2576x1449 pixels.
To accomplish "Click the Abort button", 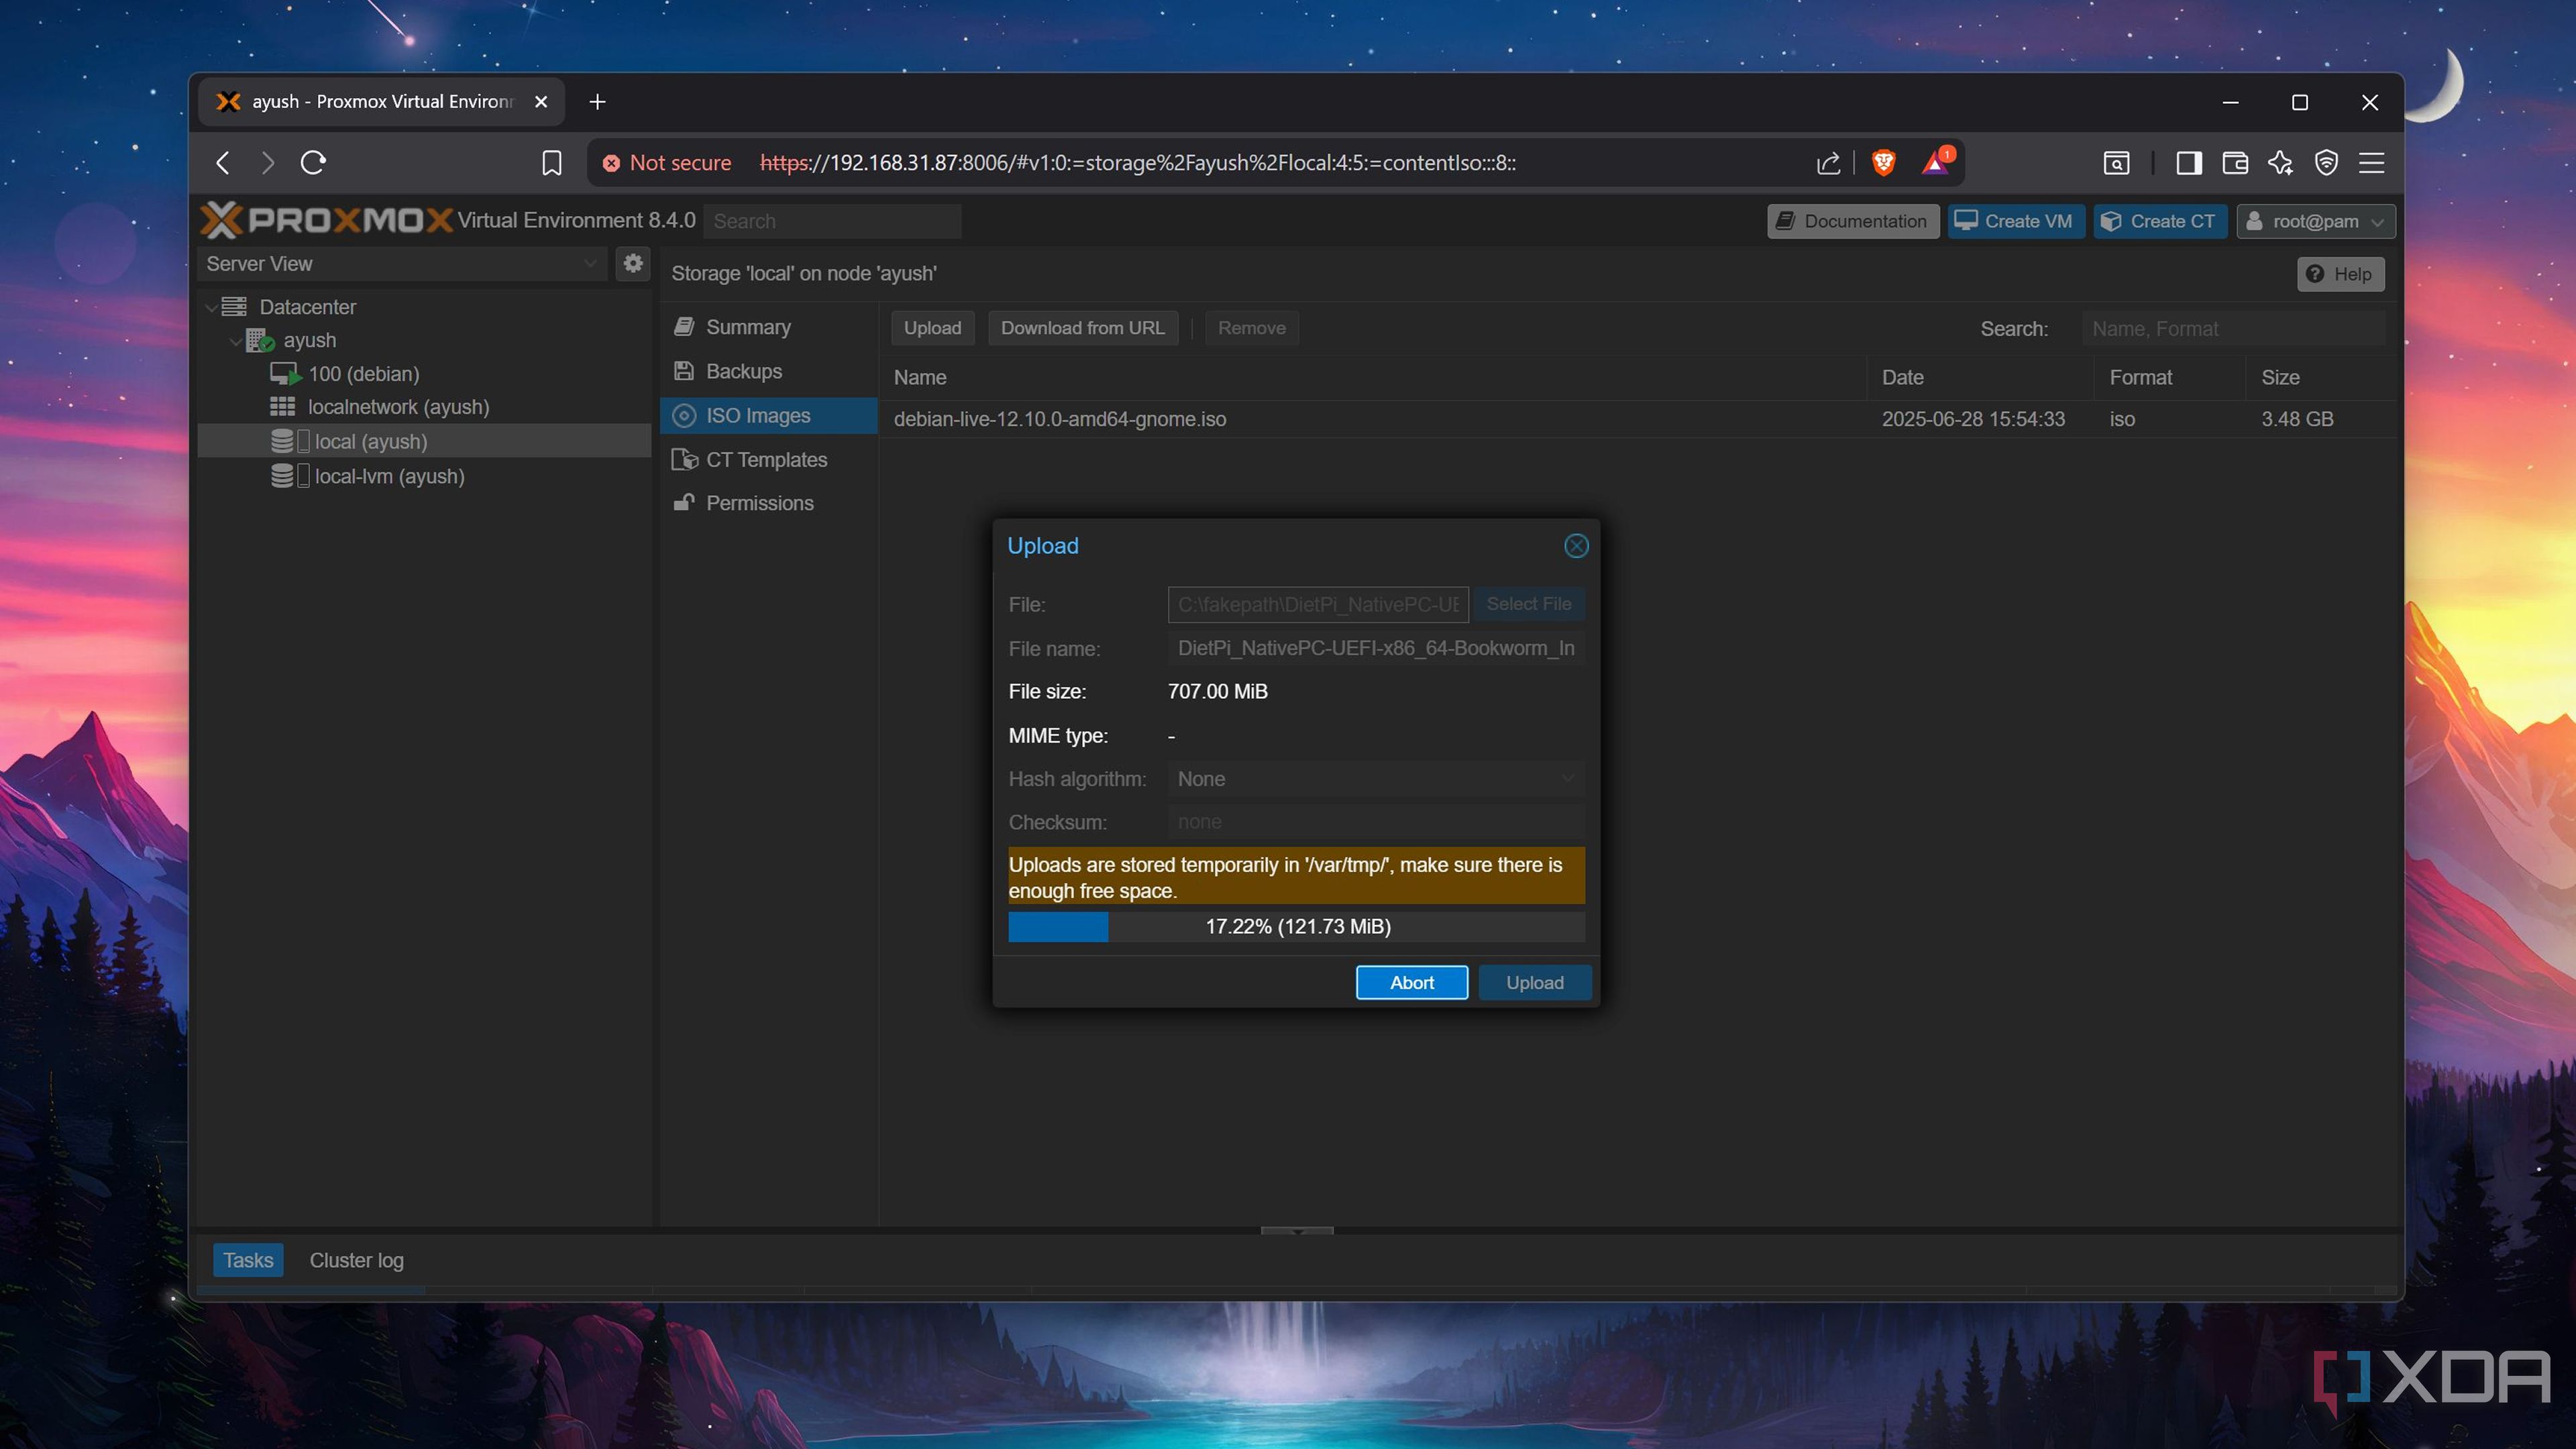I will (1412, 983).
